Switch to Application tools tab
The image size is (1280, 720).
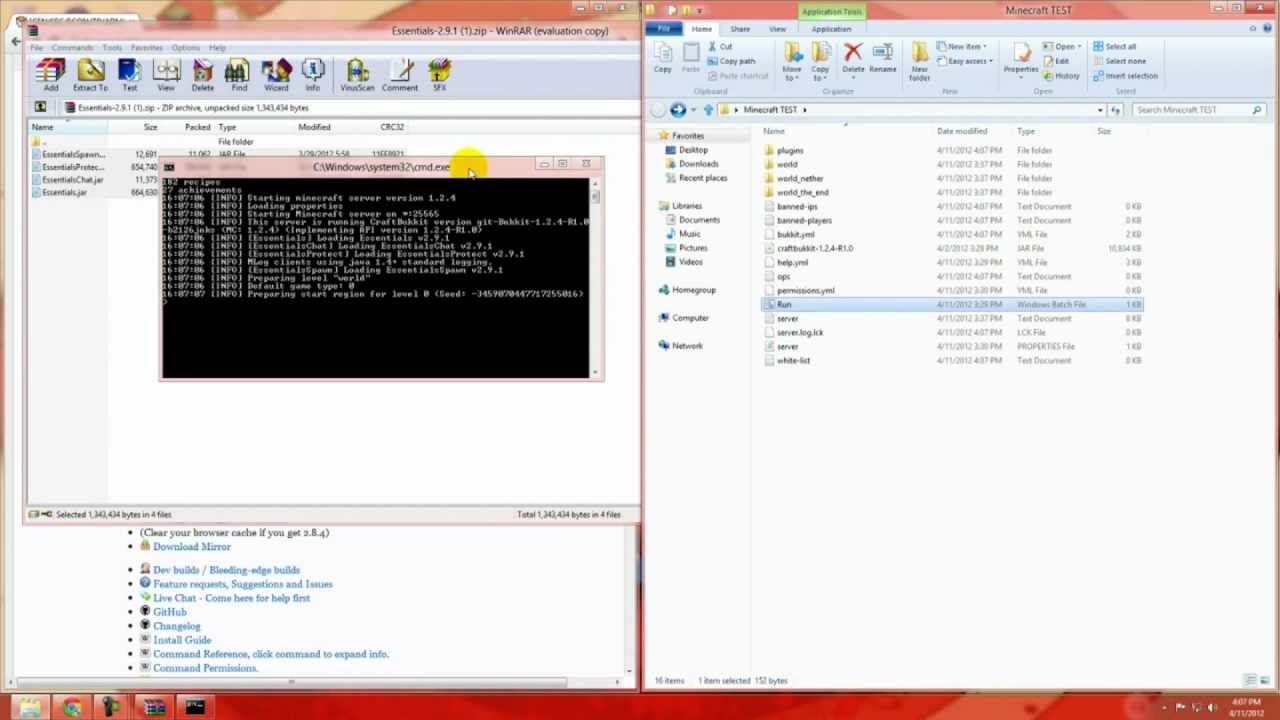coord(831,29)
